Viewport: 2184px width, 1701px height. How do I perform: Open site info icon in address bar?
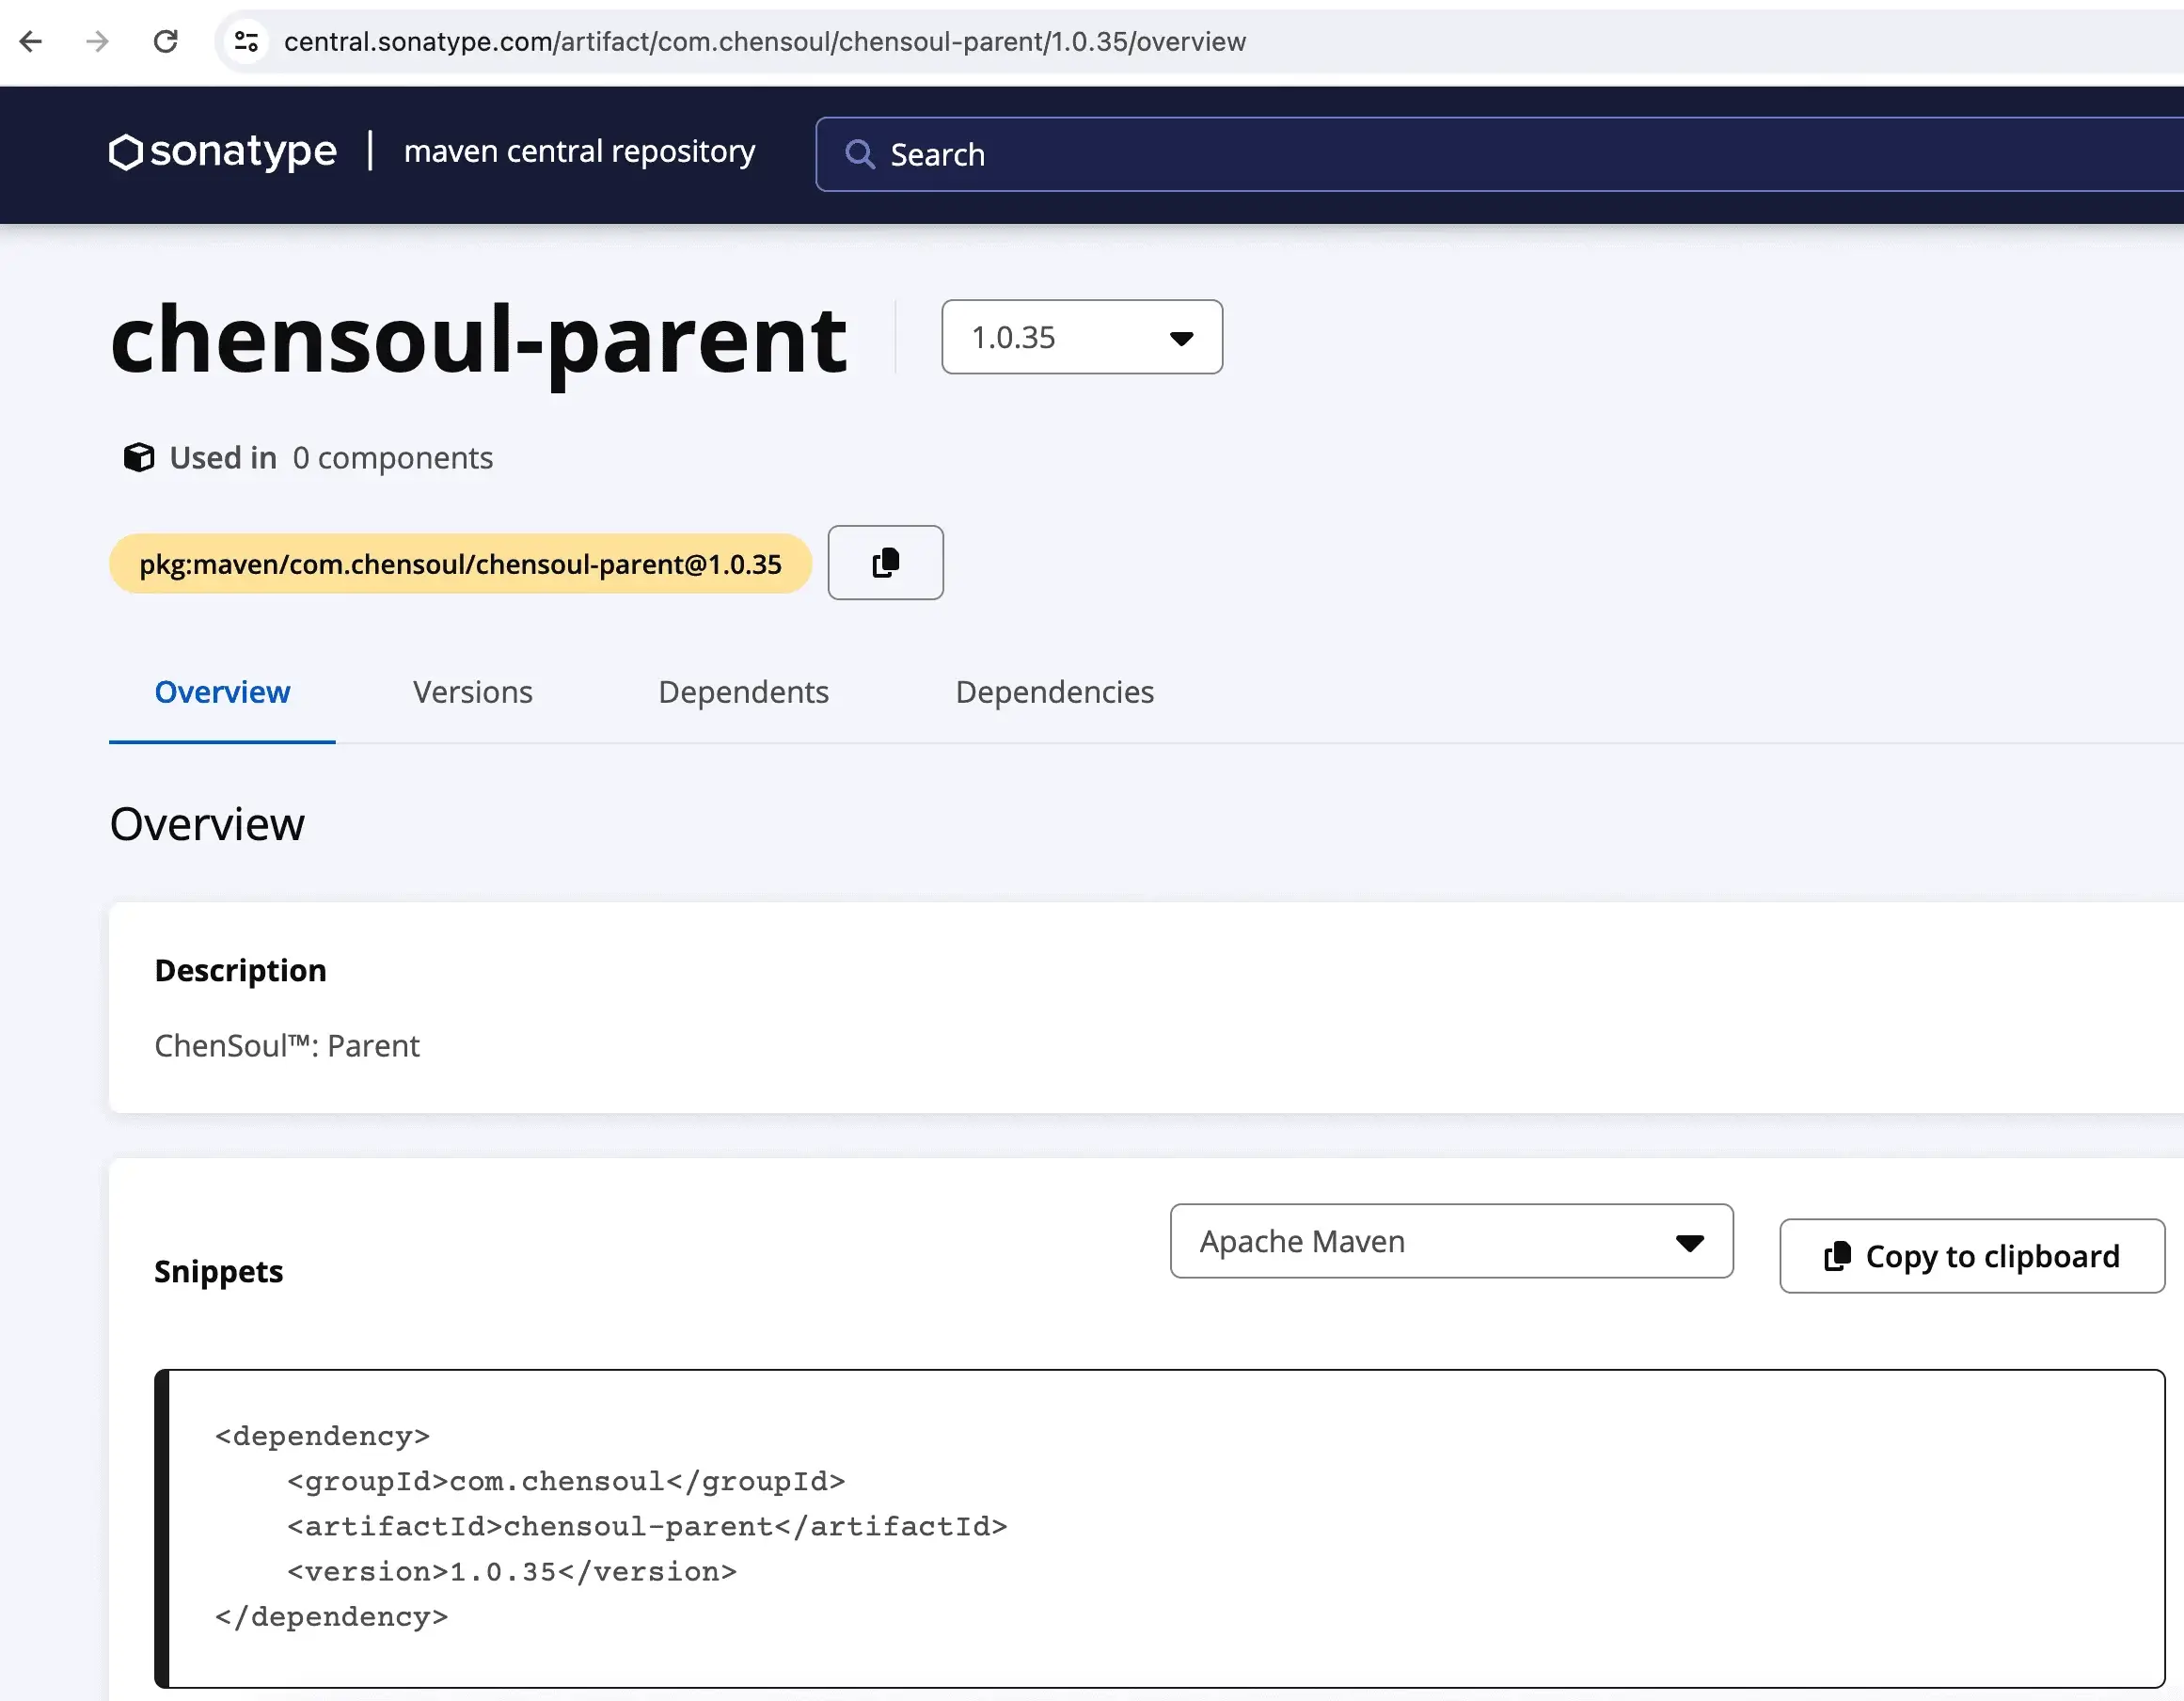coord(246,41)
